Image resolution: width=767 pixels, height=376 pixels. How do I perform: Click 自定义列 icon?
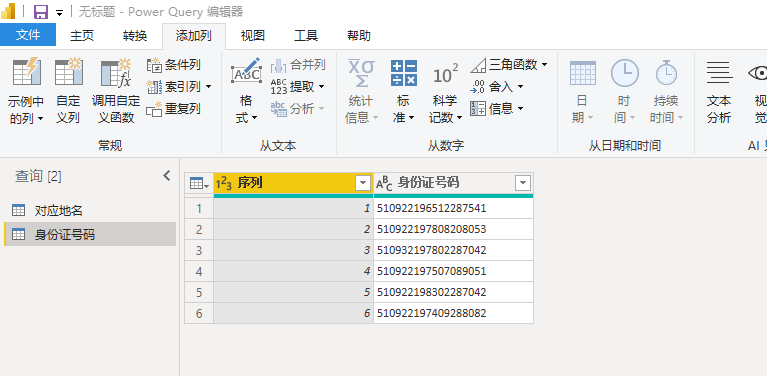(x=68, y=72)
